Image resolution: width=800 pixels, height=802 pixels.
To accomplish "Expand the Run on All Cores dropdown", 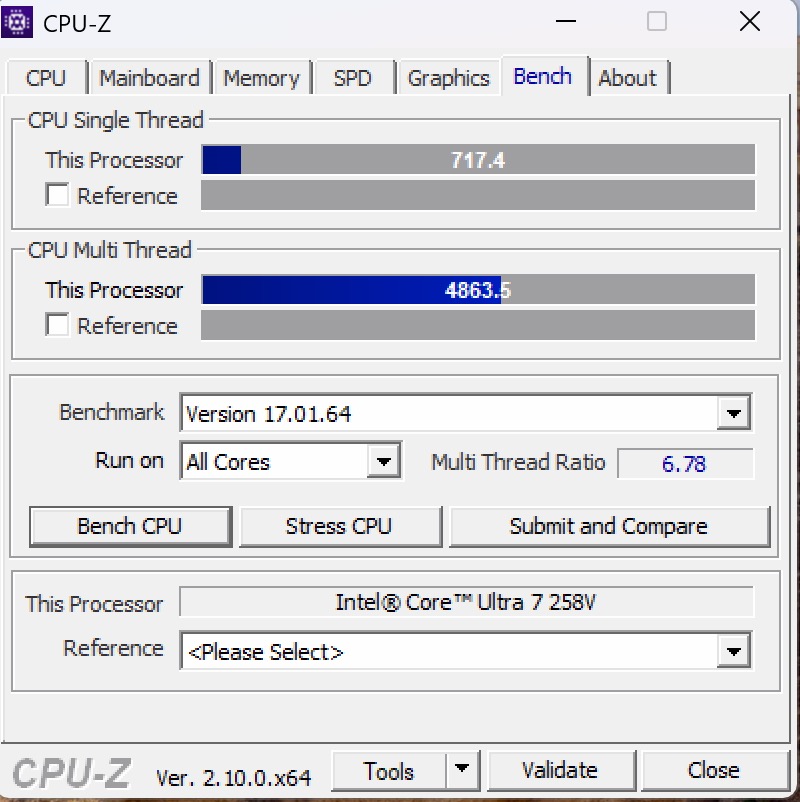I will (383, 461).
